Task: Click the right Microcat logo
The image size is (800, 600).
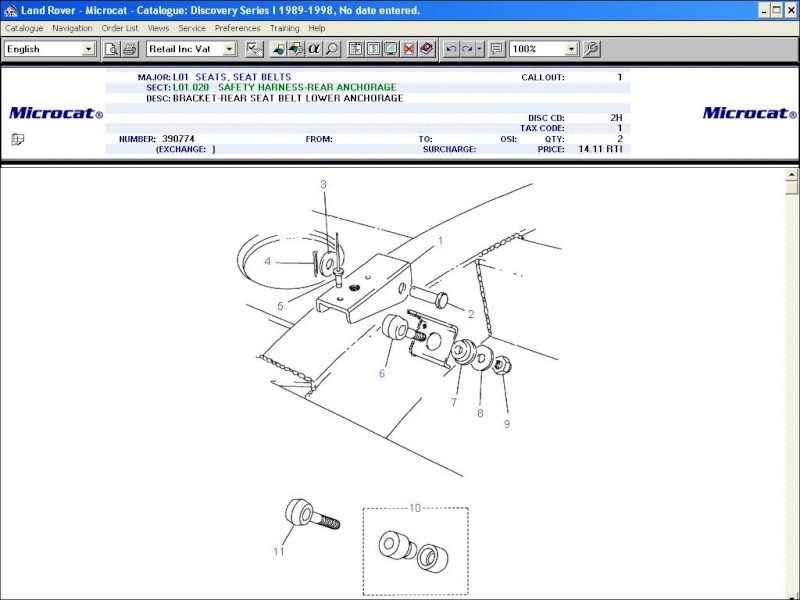Action: coord(749,113)
